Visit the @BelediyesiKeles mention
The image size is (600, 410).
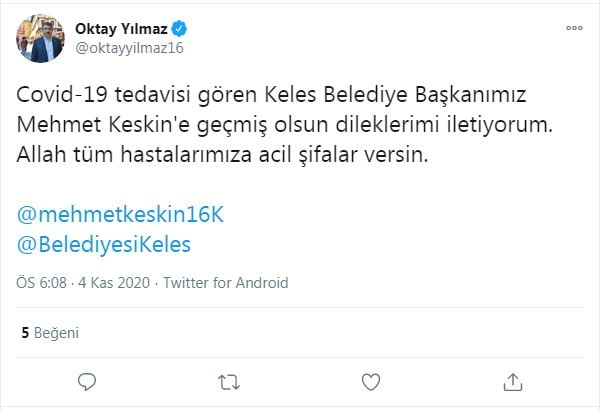pos(105,243)
